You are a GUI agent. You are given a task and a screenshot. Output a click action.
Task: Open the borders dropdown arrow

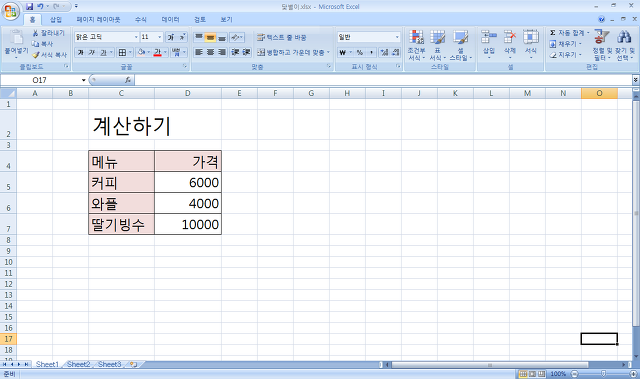click(x=130, y=52)
